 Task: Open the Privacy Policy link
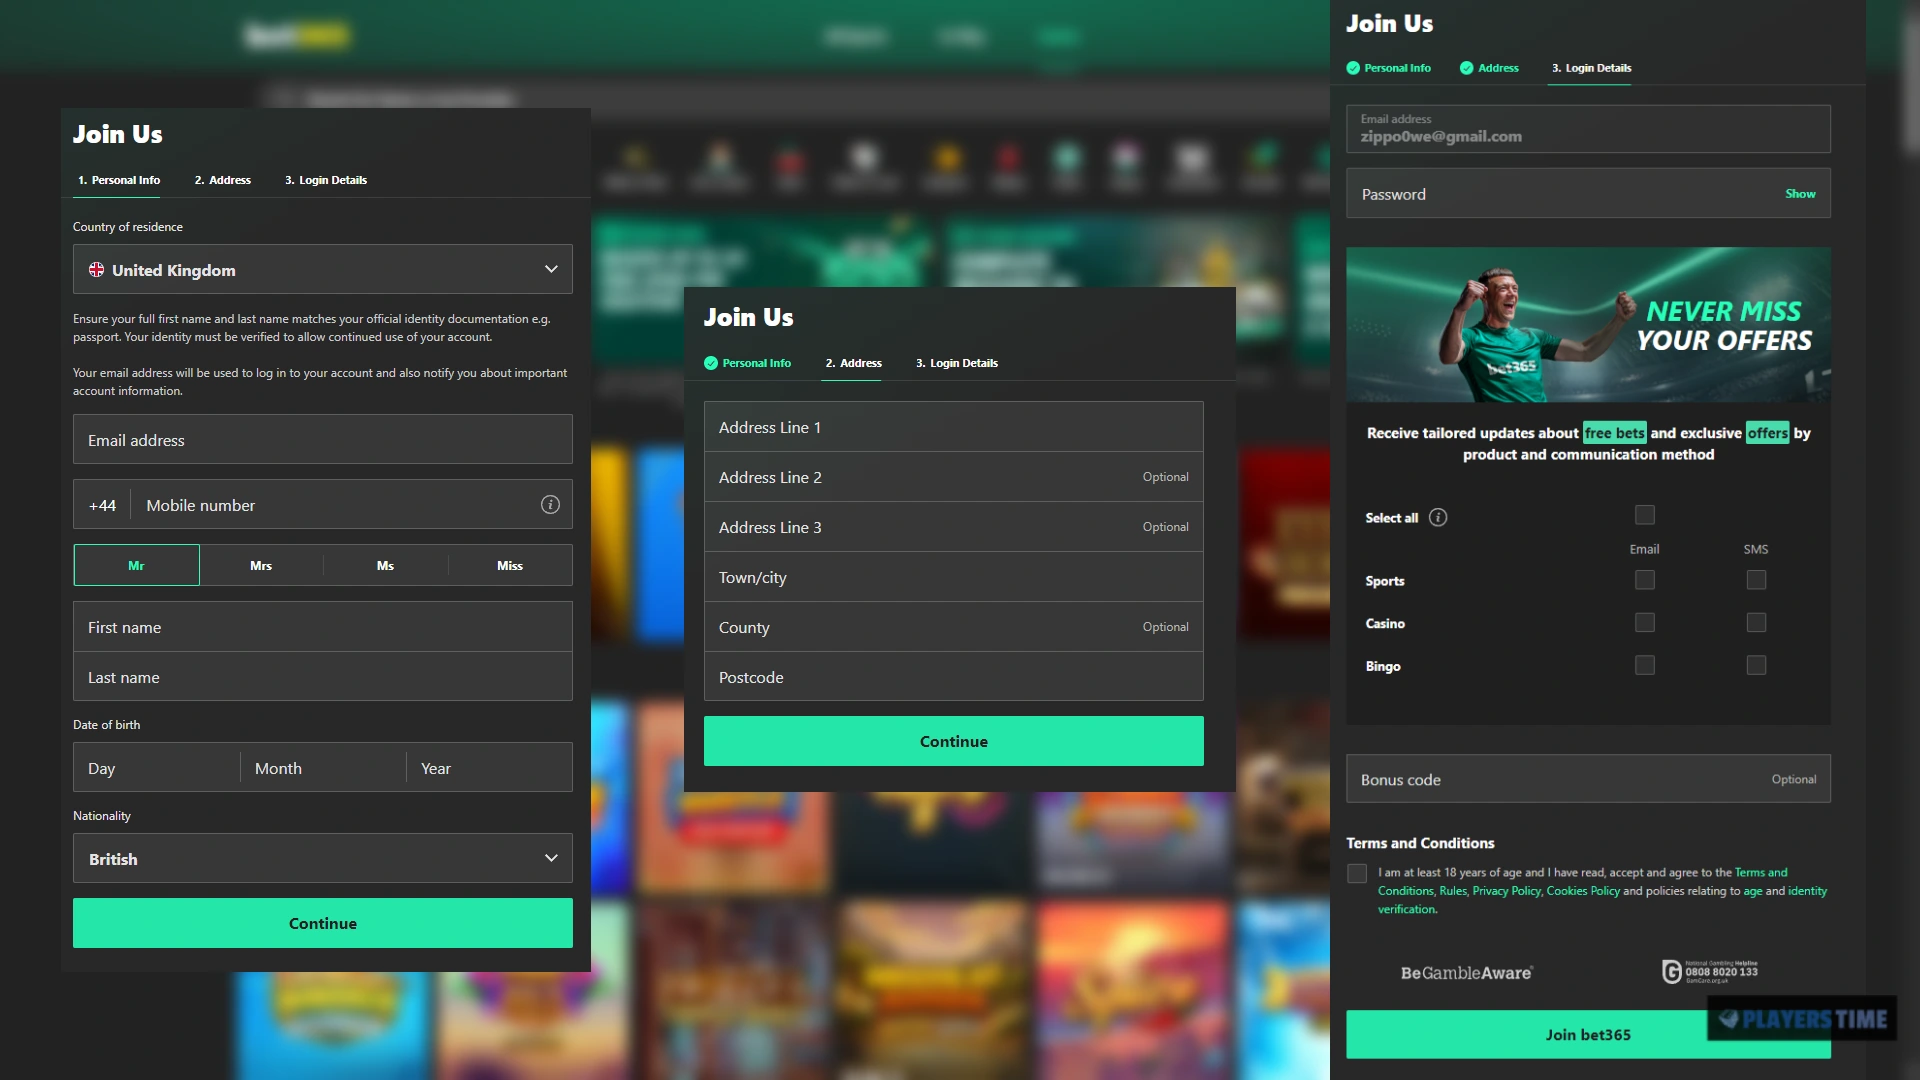1507,891
